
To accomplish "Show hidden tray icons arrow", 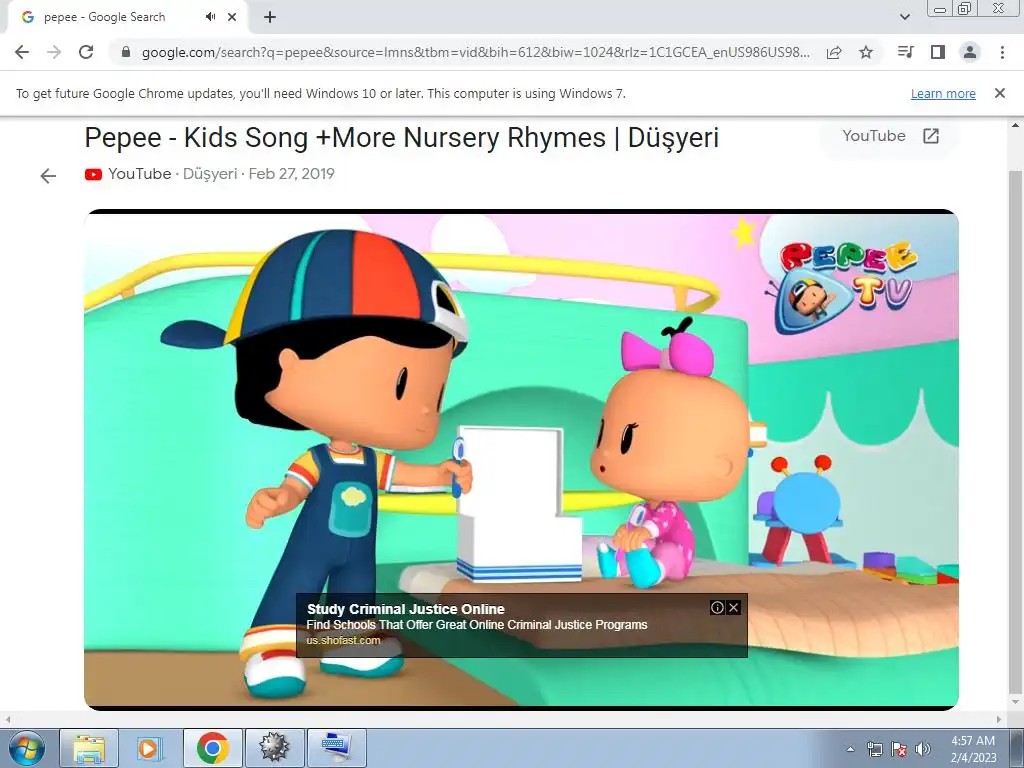I will pos(850,749).
